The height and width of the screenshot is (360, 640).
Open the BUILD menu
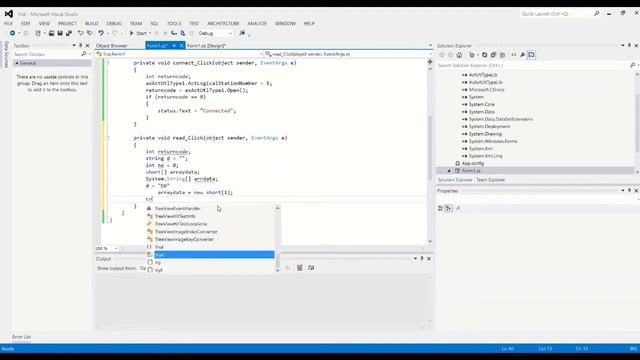(91, 24)
